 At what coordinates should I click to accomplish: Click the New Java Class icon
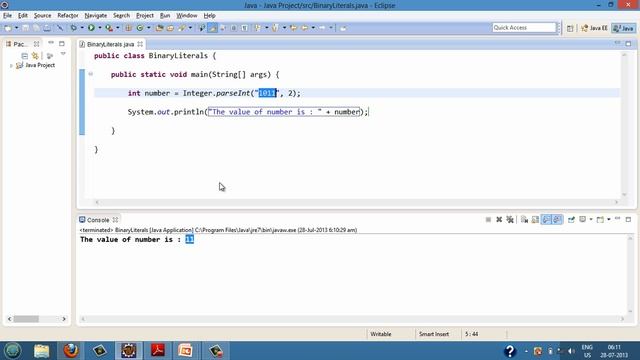pos(140,28)
